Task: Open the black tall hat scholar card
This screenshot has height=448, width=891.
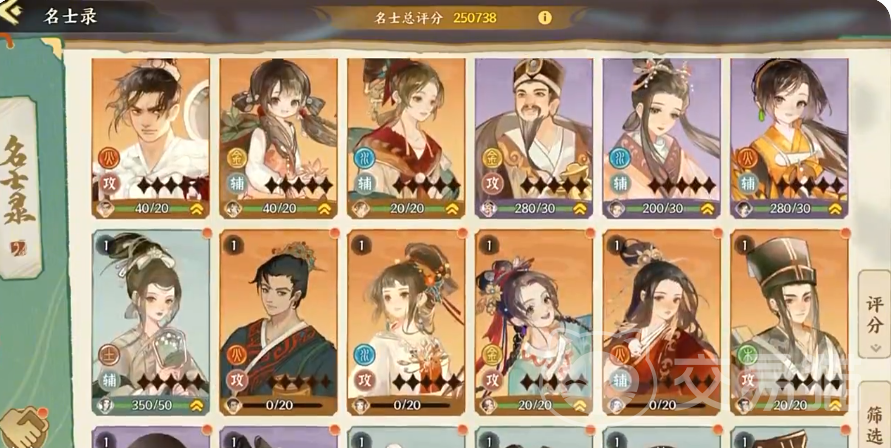Action: coord(789,322)
